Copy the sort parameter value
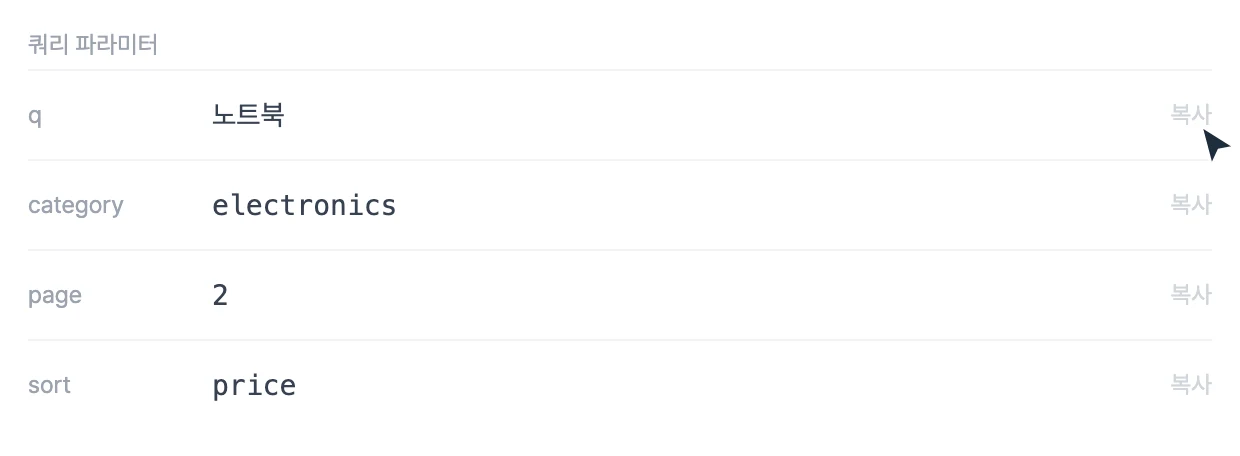Screen dimensions: 1240x456 coord(1191,385)
